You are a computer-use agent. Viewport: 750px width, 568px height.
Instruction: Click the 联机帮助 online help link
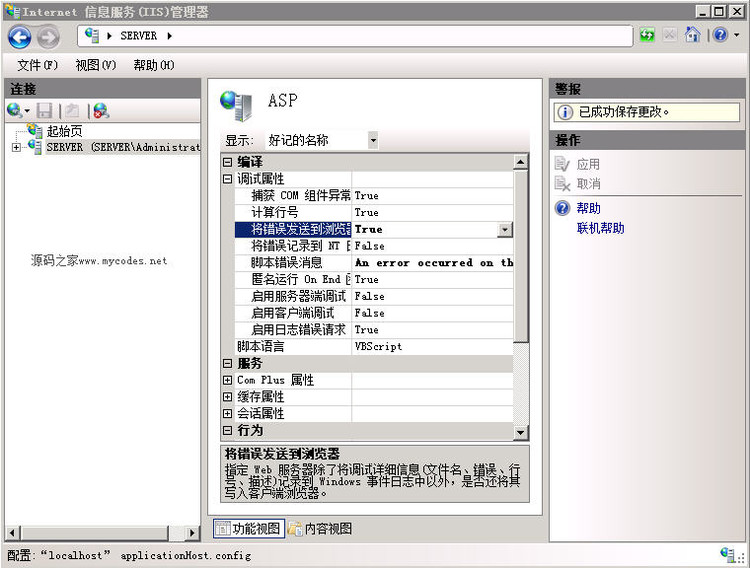pos(600,228)
